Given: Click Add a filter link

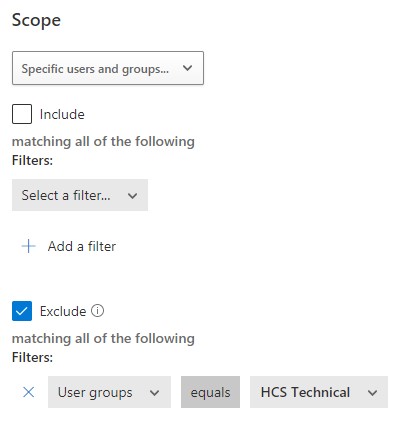Looking at the screenshot, I should pyautogui.click(x=82, y=246).
